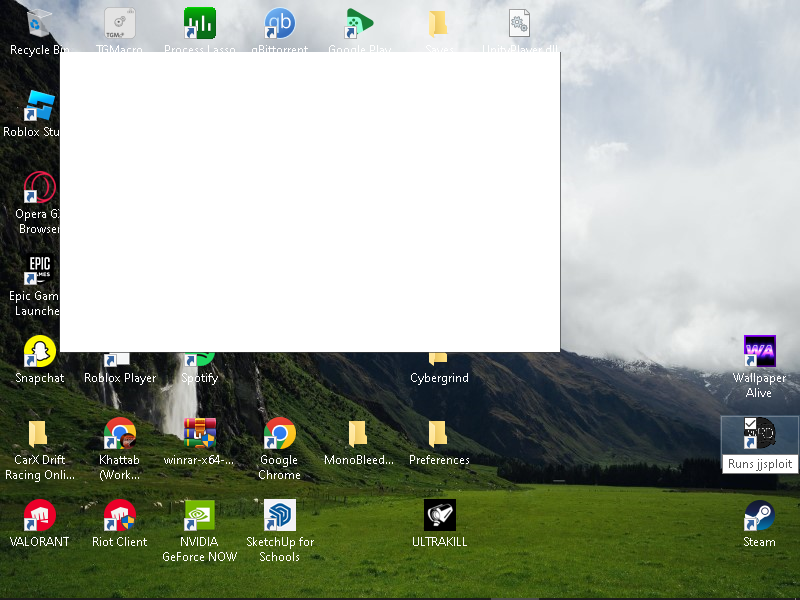This screenshot has width=800, height=600.
Task: Select the VALORANT desktop shortcut
Action: tap(39, 515)
